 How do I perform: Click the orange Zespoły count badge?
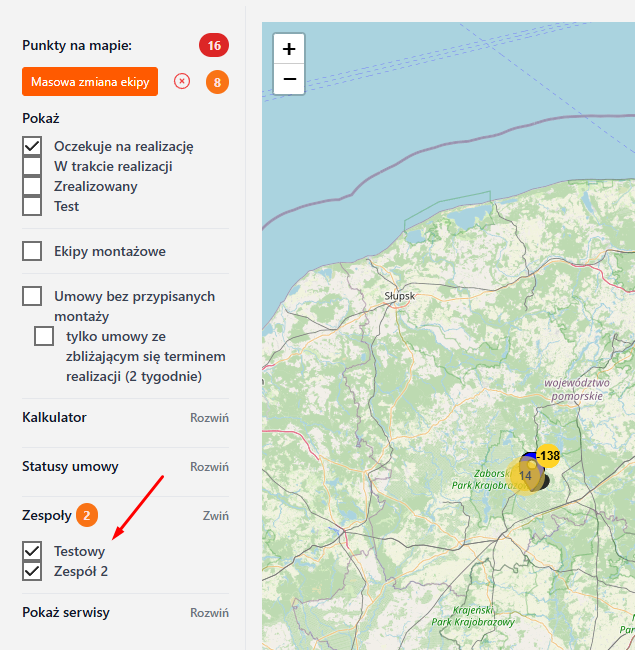point(87,516)
